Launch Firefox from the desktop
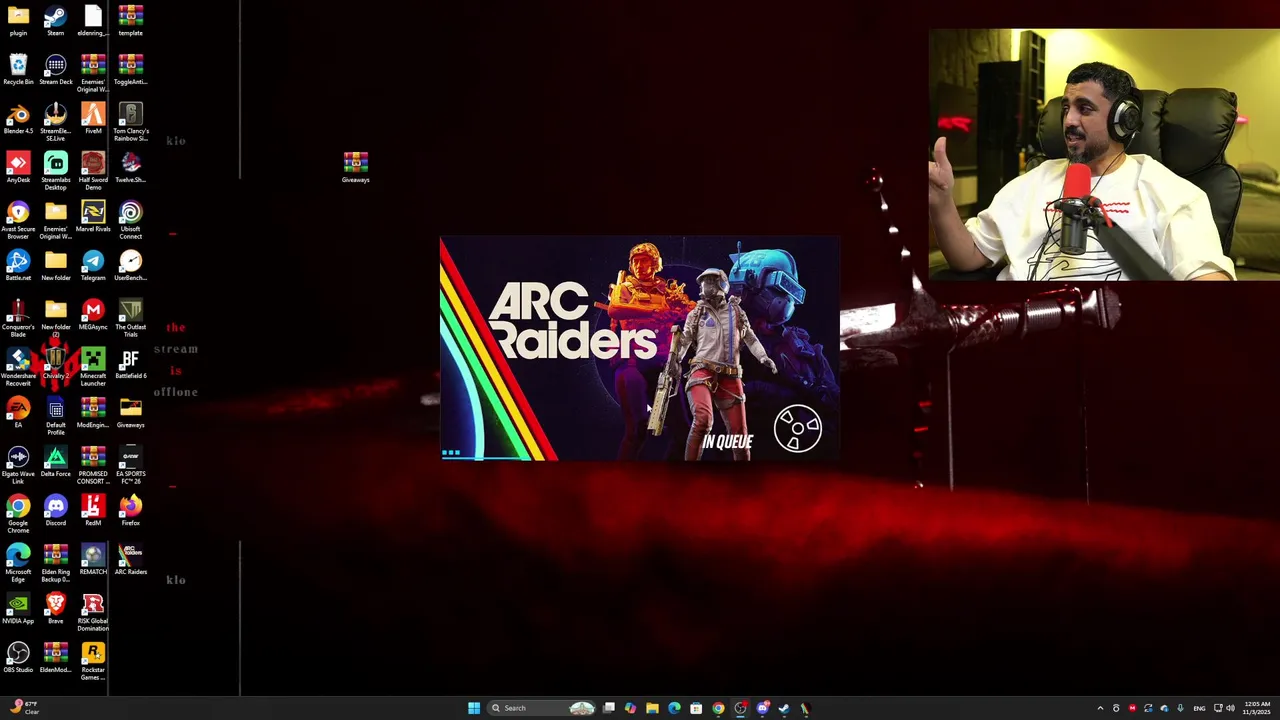The width and height of the screenshot is (1280, 720). 130,511
